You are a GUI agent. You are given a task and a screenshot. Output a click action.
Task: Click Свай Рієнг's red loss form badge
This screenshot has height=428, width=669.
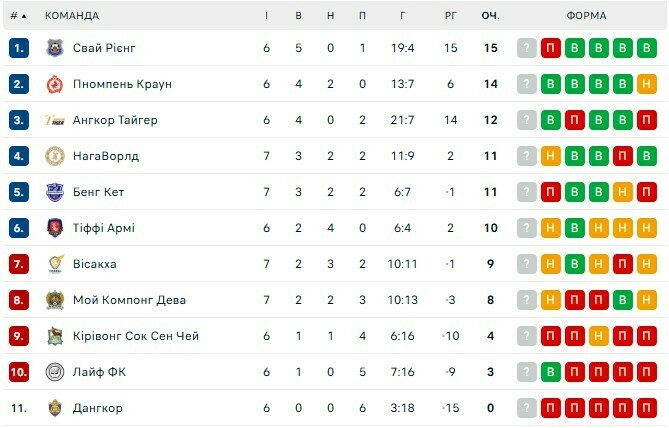551,48
